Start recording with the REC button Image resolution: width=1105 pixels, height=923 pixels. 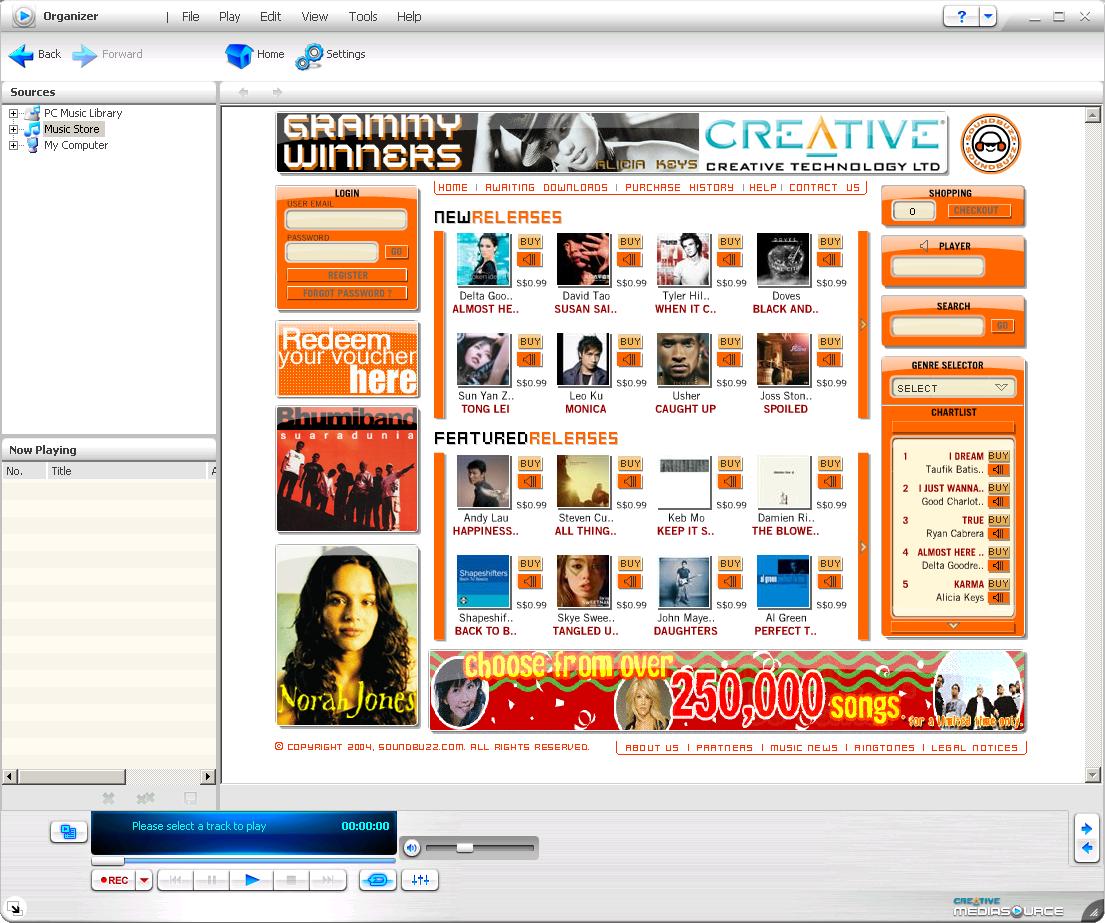[x=113, y=880]
